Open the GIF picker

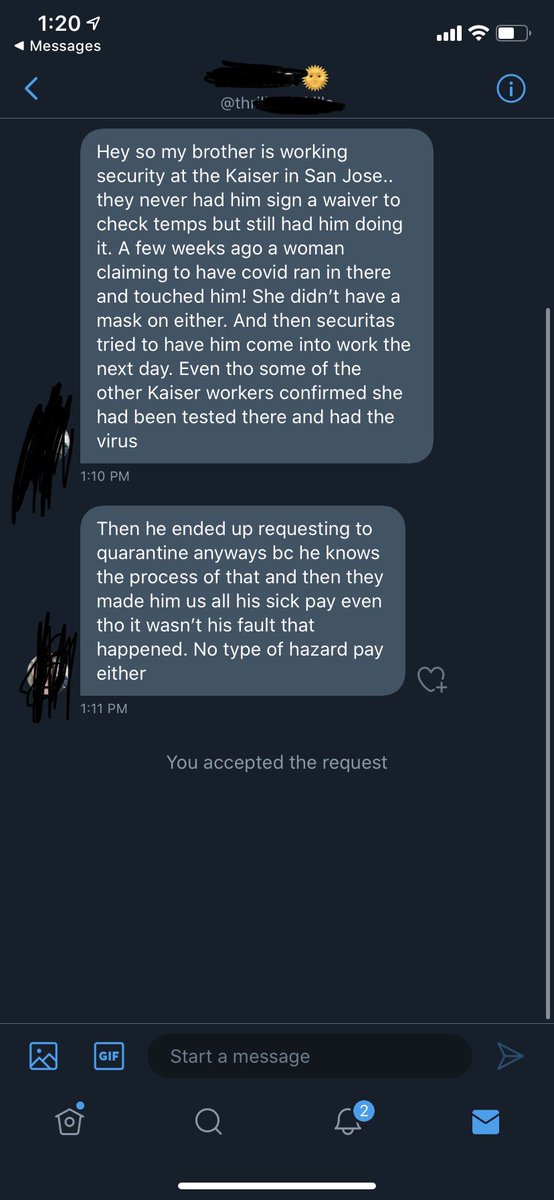[x=108, y=1056]
